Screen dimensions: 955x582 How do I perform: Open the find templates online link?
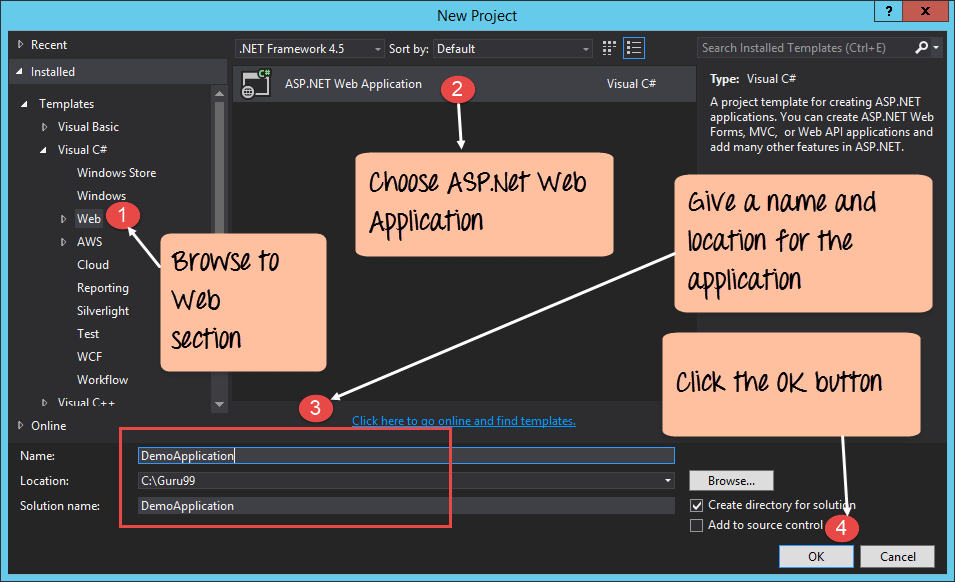(x=463, y=421)
